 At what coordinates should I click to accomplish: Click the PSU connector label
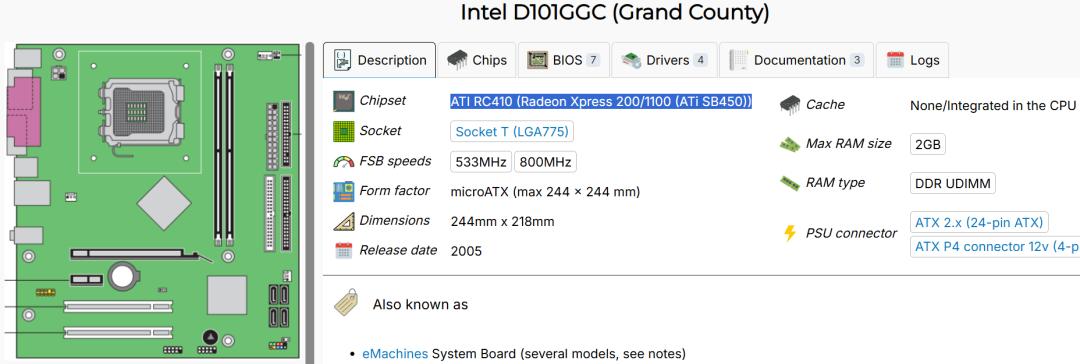[x=851, y=233]
